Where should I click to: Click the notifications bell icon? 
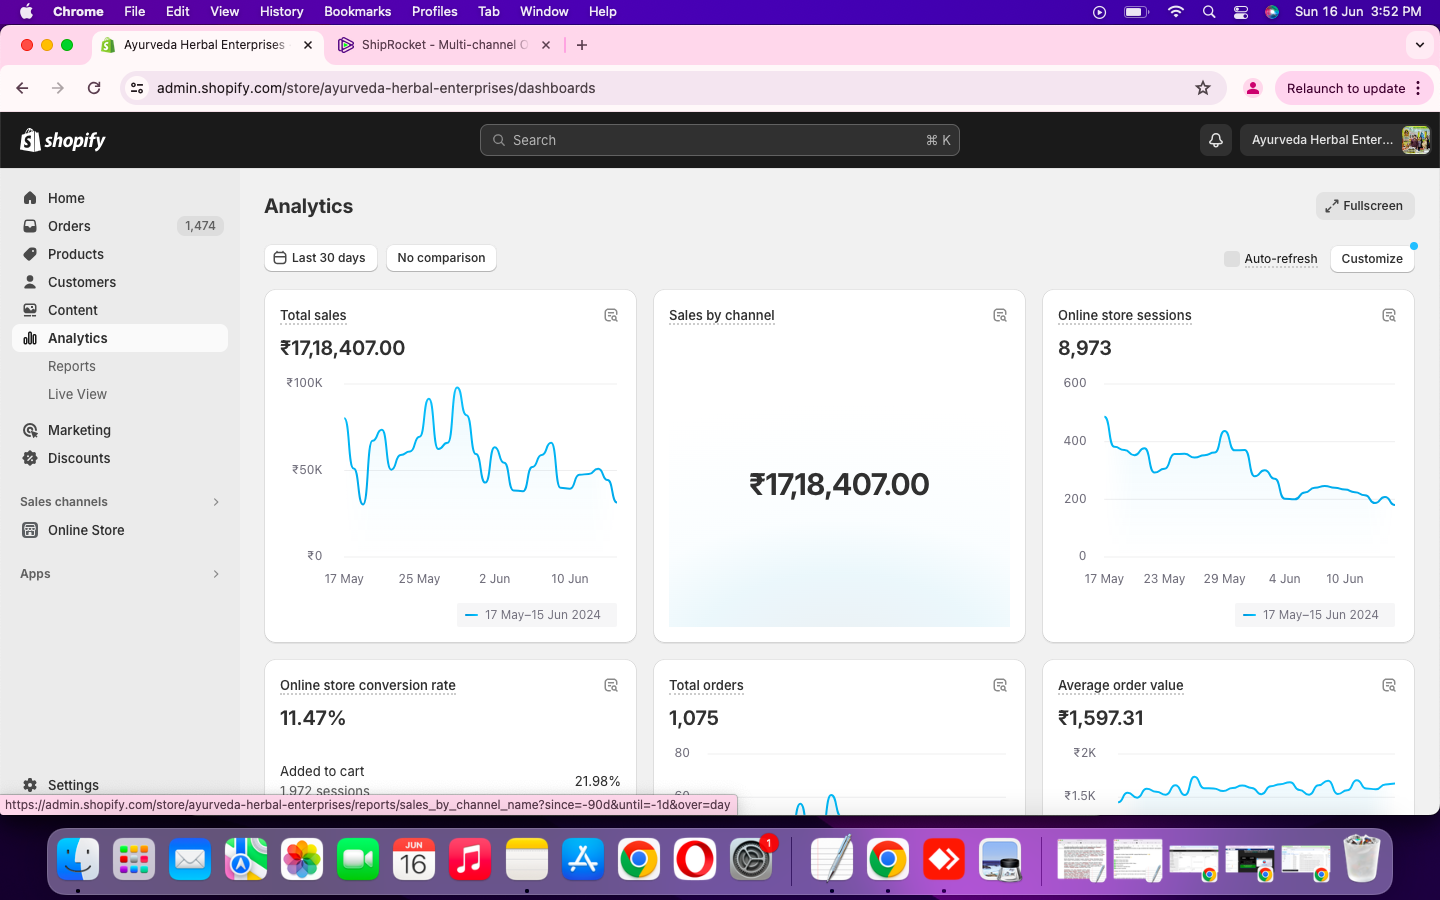click(1216, 140)
